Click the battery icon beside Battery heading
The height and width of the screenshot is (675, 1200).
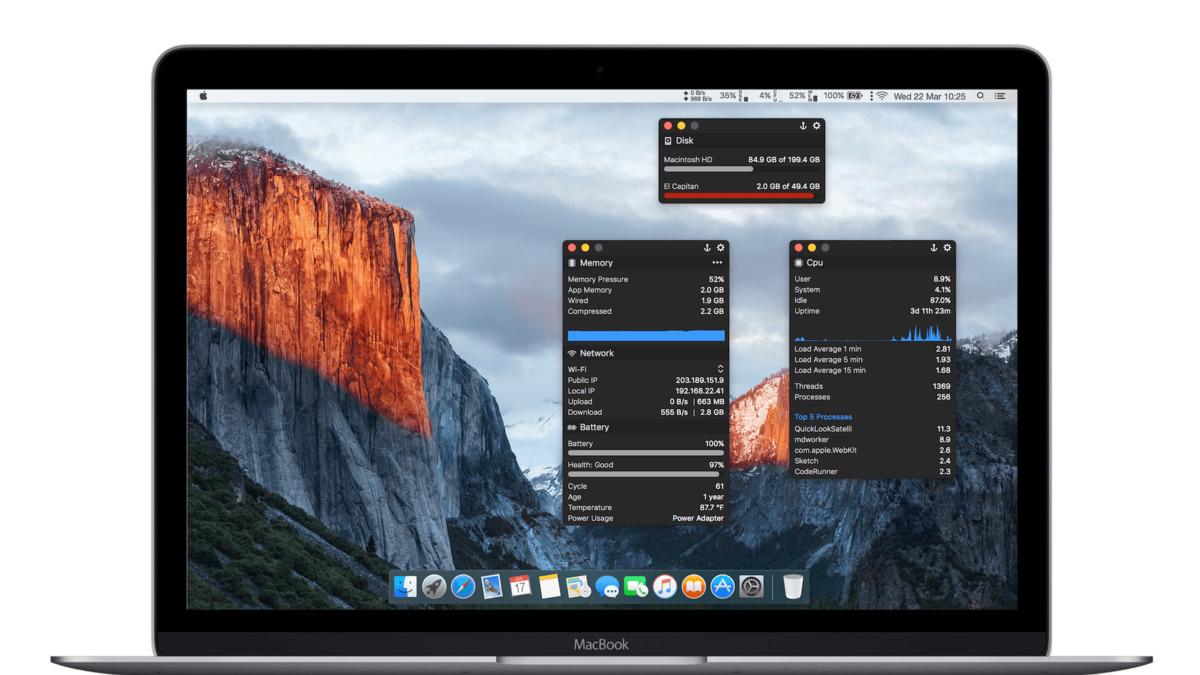[572, 427]
